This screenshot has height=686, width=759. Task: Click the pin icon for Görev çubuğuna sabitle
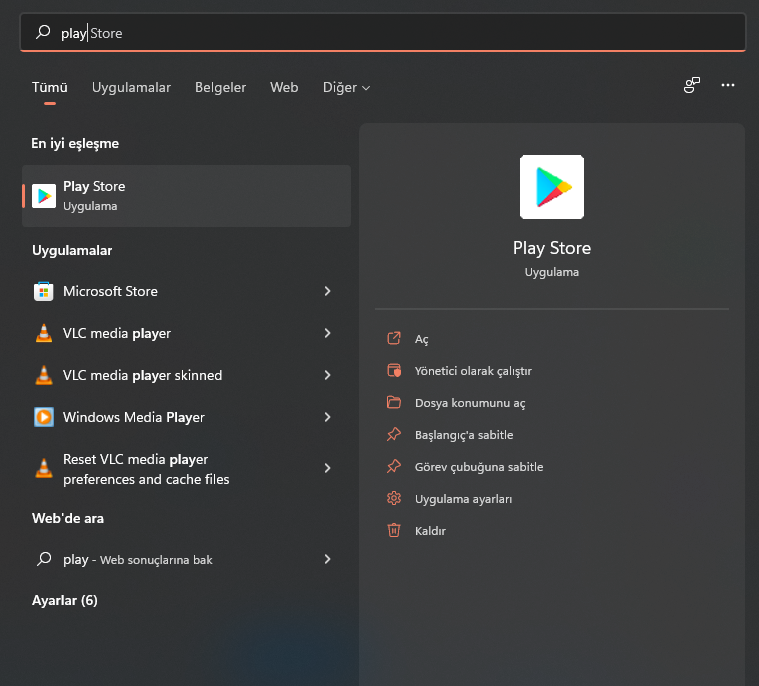click(x=394, y=466)
